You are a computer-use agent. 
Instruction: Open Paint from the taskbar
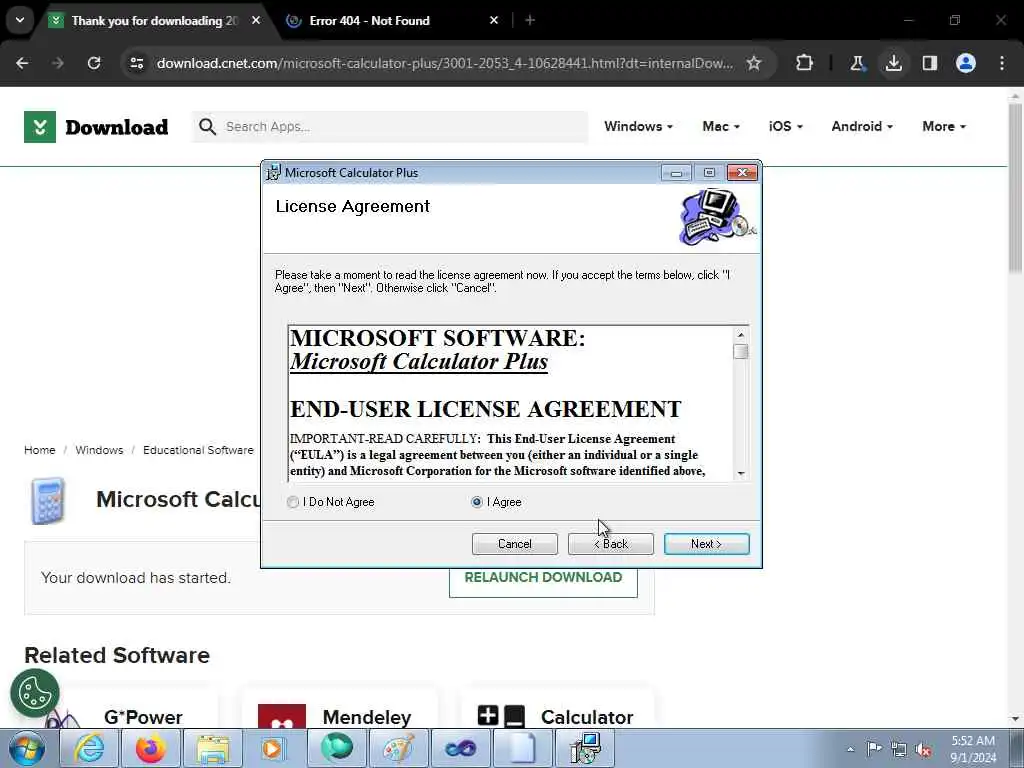398,748
